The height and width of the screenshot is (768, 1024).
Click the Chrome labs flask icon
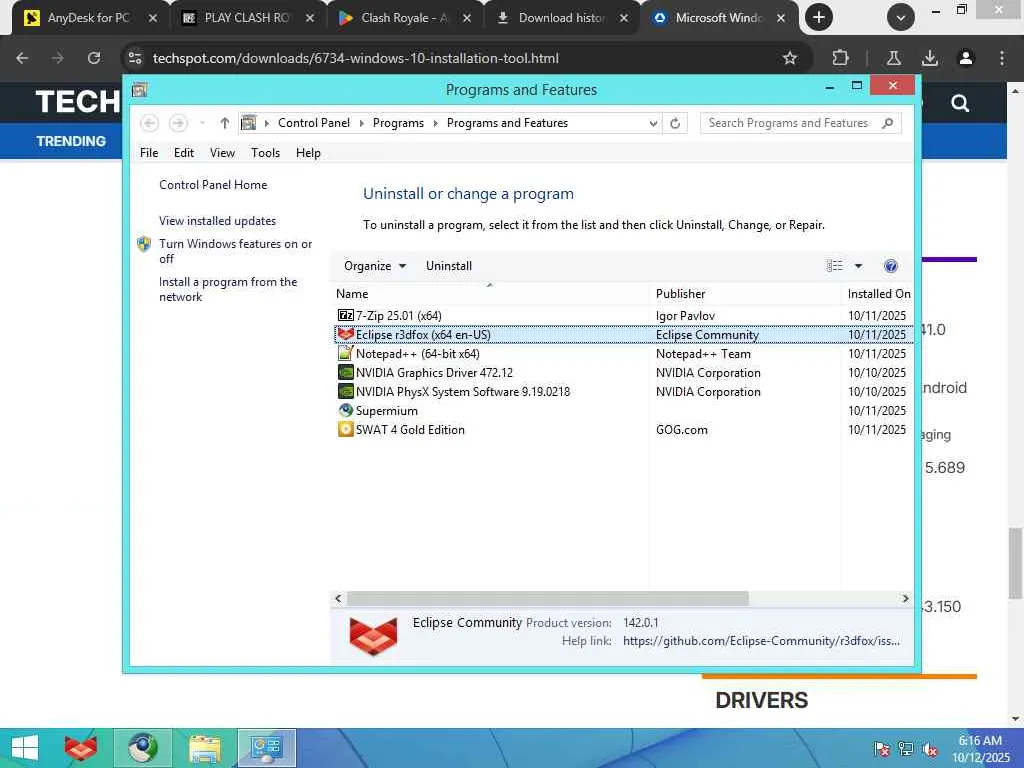coord(894,58)
